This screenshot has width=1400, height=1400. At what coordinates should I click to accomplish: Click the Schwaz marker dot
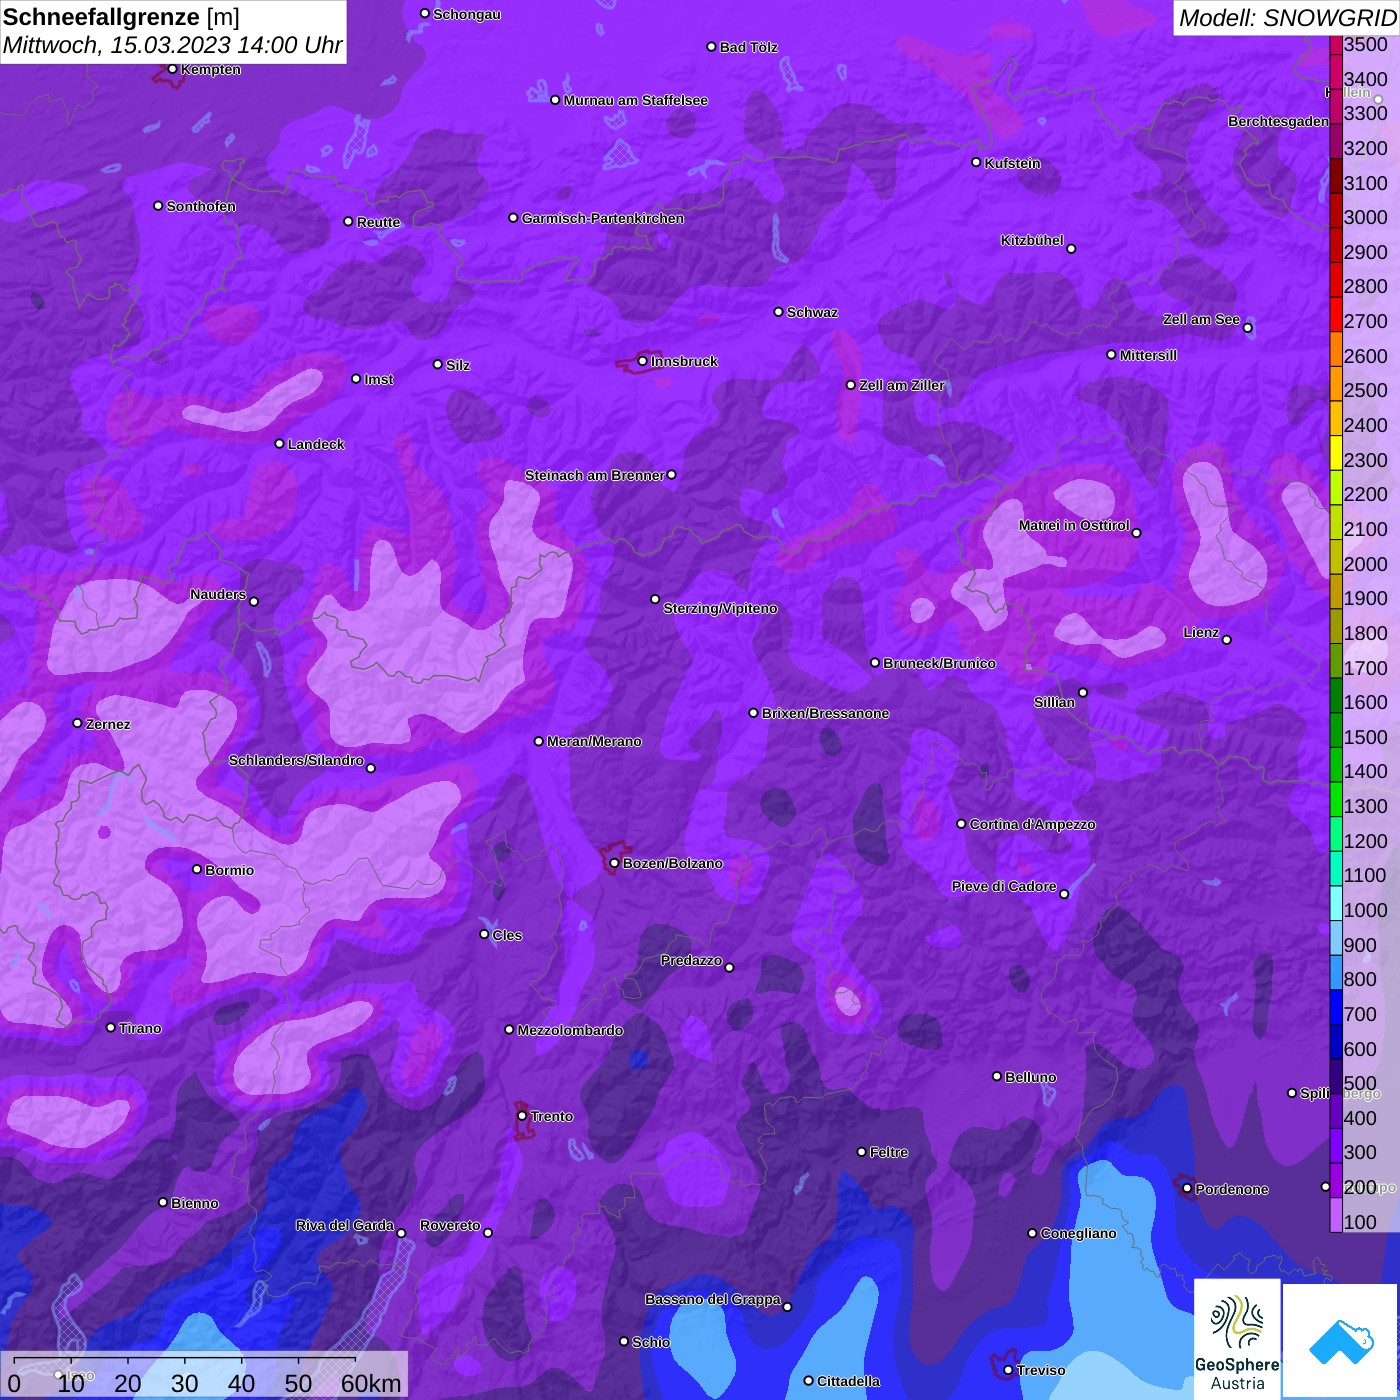click(x=778, y=311)
